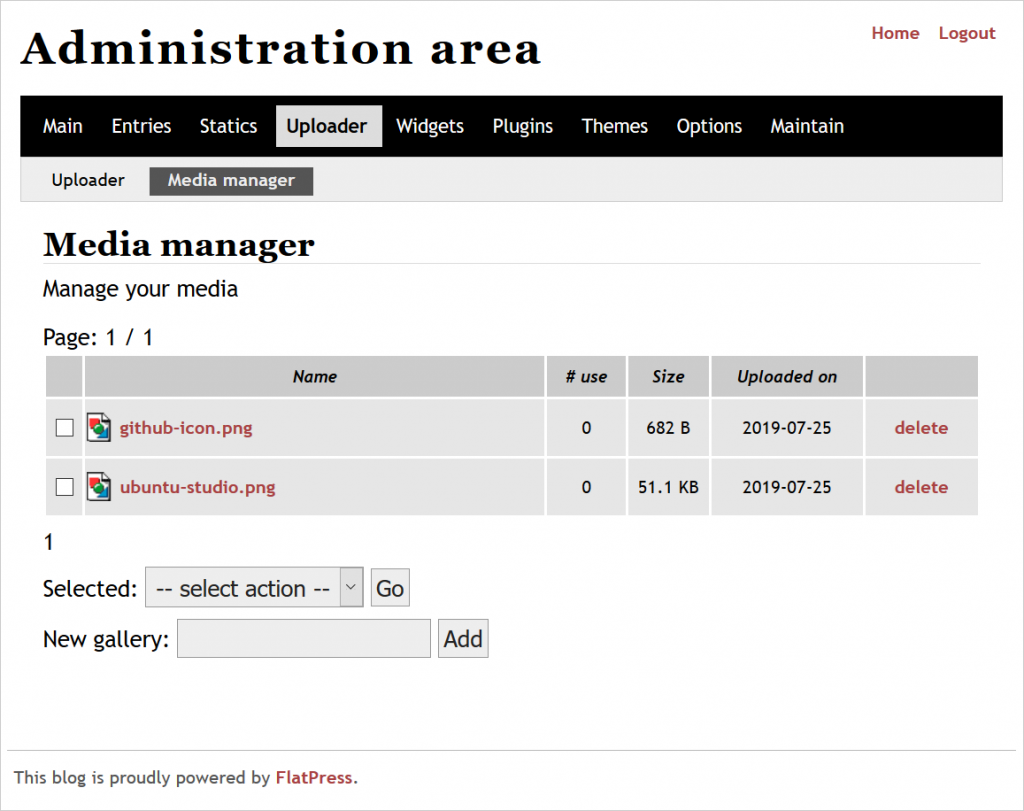
Task: Open the Widgets section
Action: tap(429, 126)
